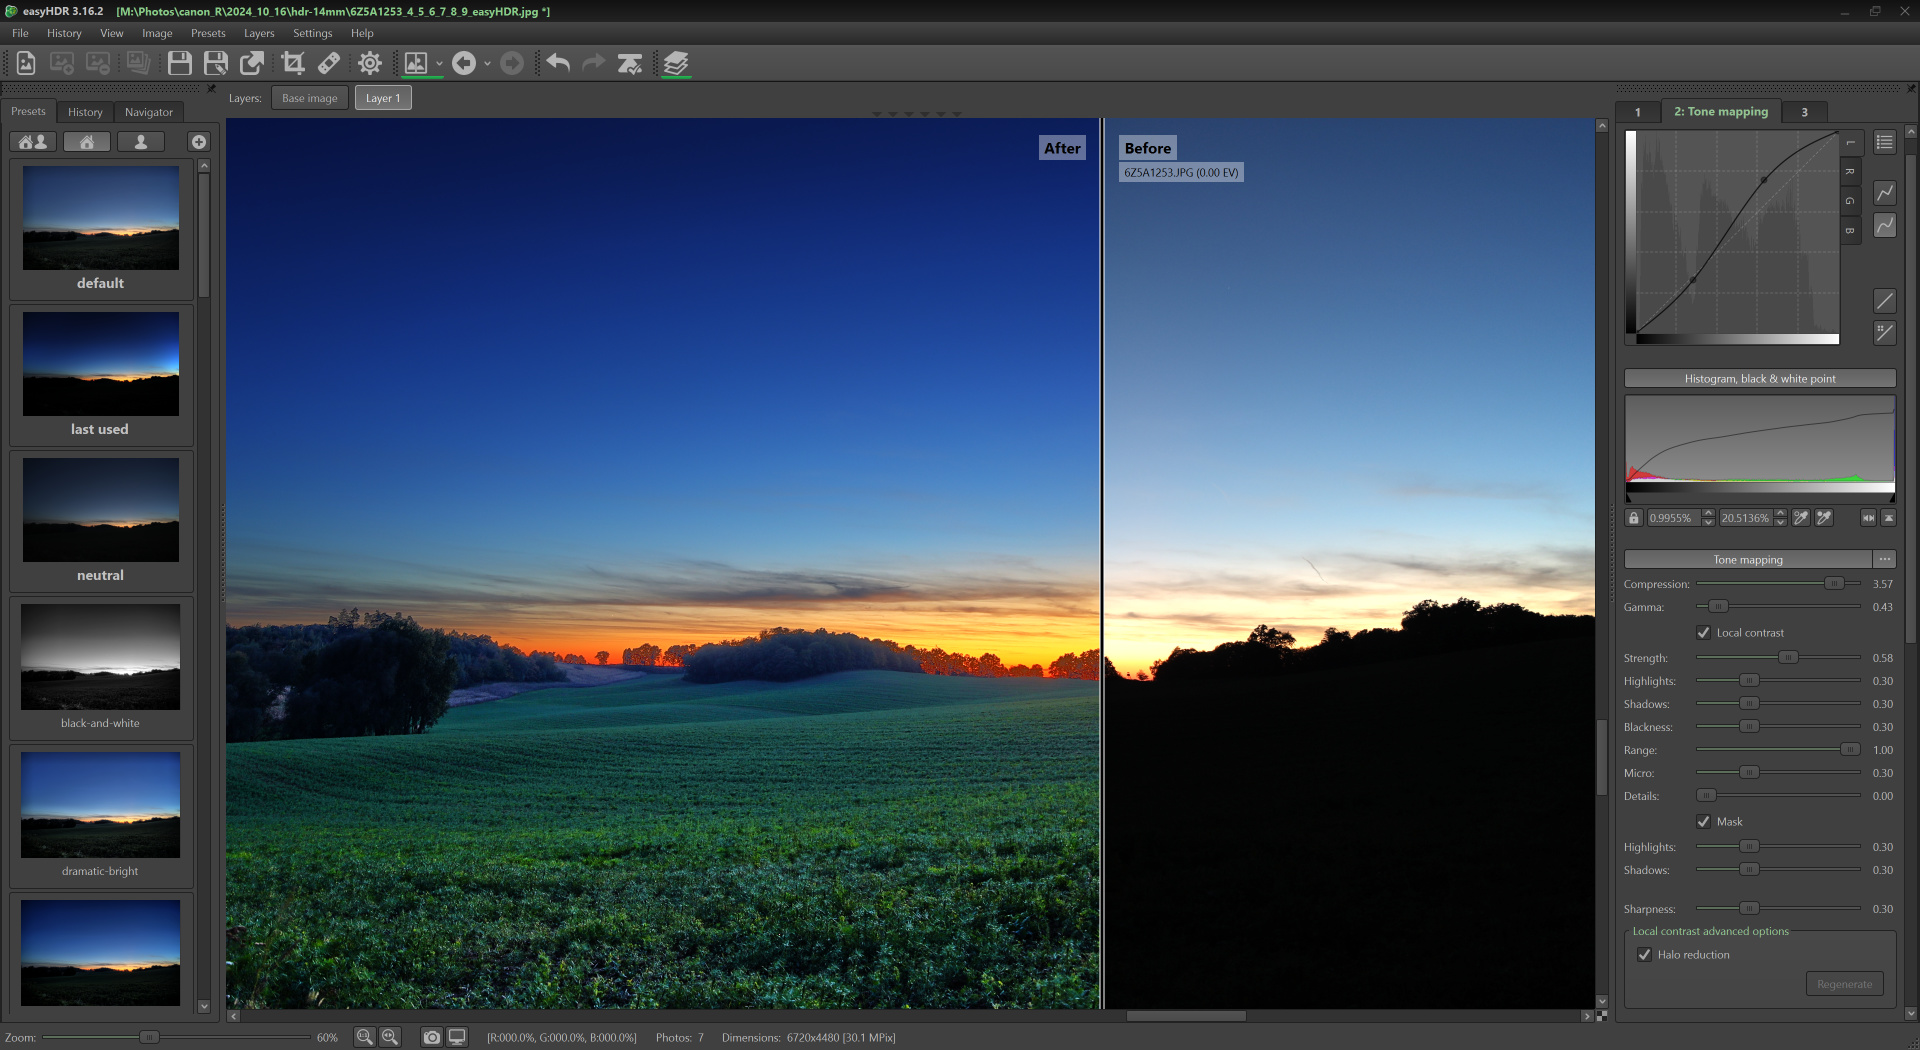Click the black point eyedropper
Viewport: 1920px width, 1050px height.
[1801, 518]
